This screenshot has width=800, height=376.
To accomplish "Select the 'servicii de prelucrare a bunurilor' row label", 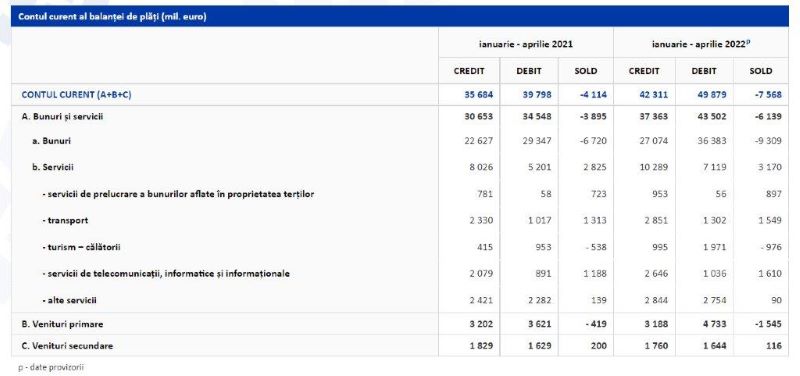I will [x=178, y=194].
